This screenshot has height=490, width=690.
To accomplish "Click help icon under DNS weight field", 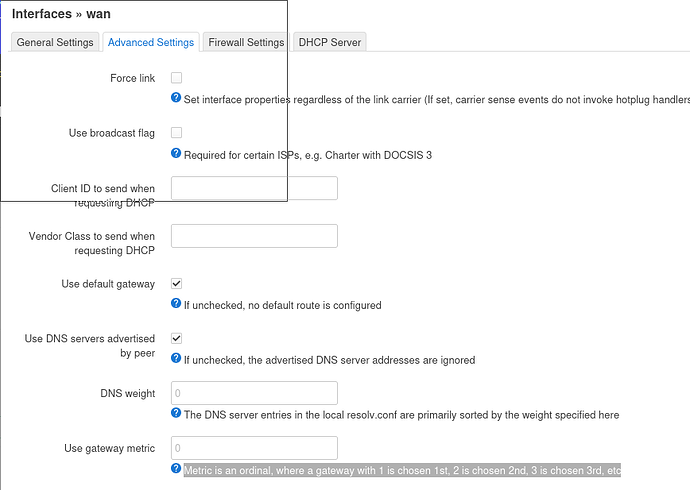I will 176,413.
